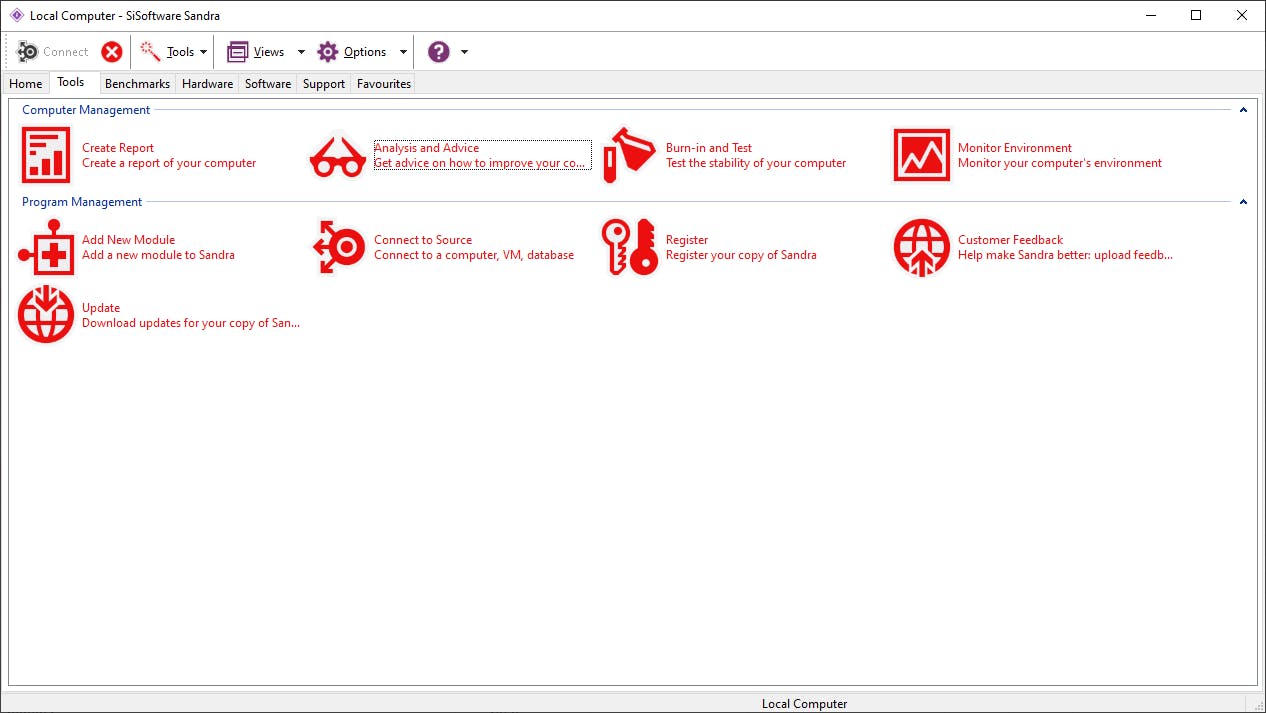Click the Sandra app icon in title bar
This screenshot has height=713, width=1266.
point(16,15)
